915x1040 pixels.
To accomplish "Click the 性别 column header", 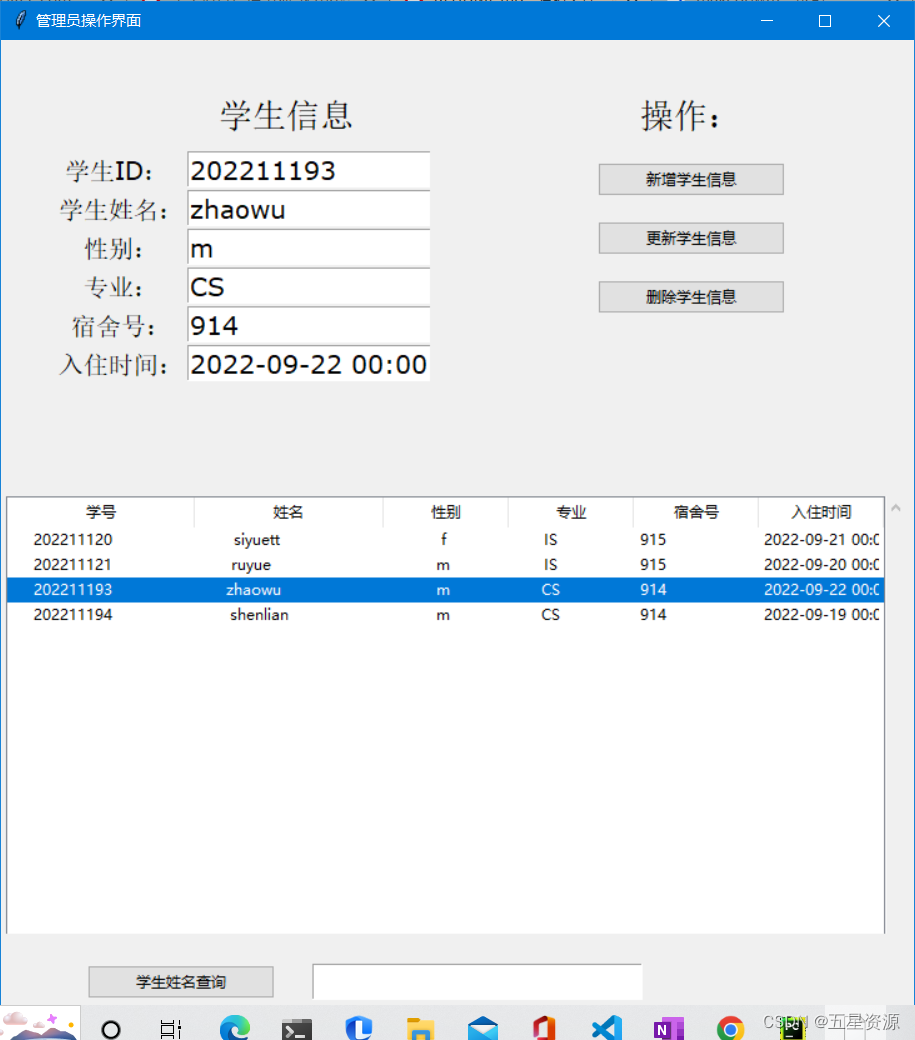I will 446,512.
